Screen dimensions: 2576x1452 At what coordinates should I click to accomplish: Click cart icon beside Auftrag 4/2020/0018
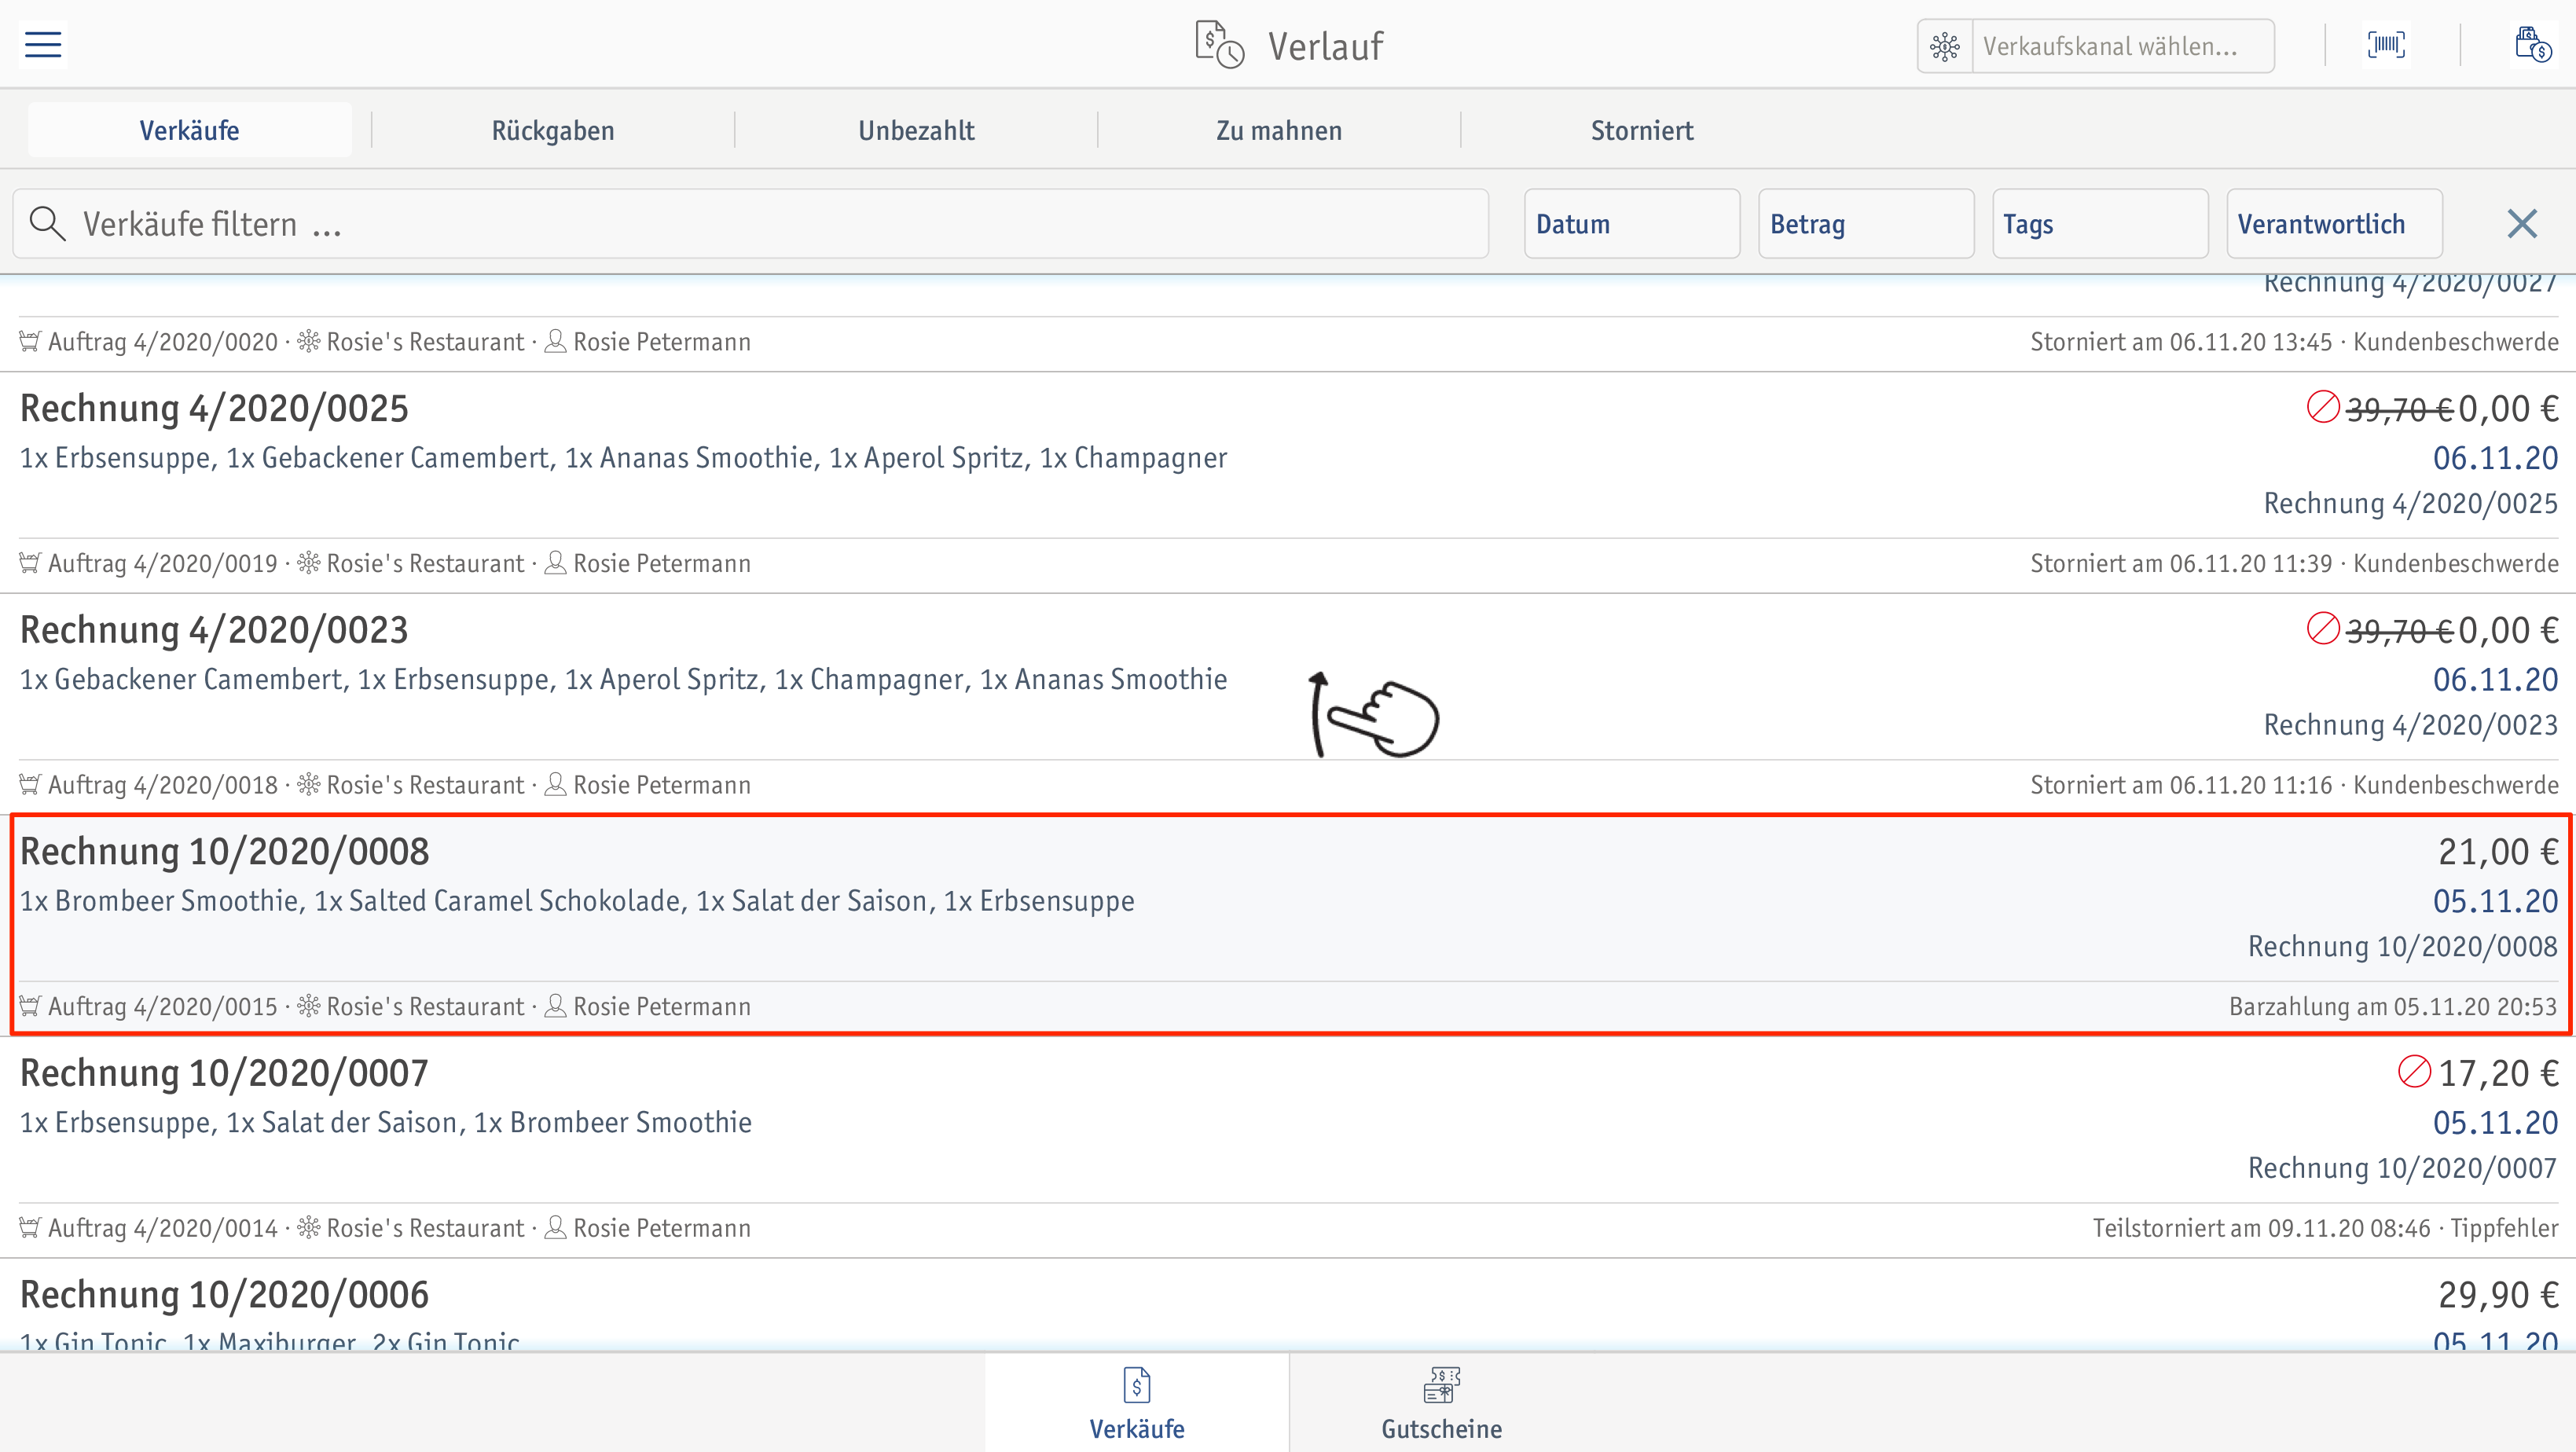coord(30,785)
